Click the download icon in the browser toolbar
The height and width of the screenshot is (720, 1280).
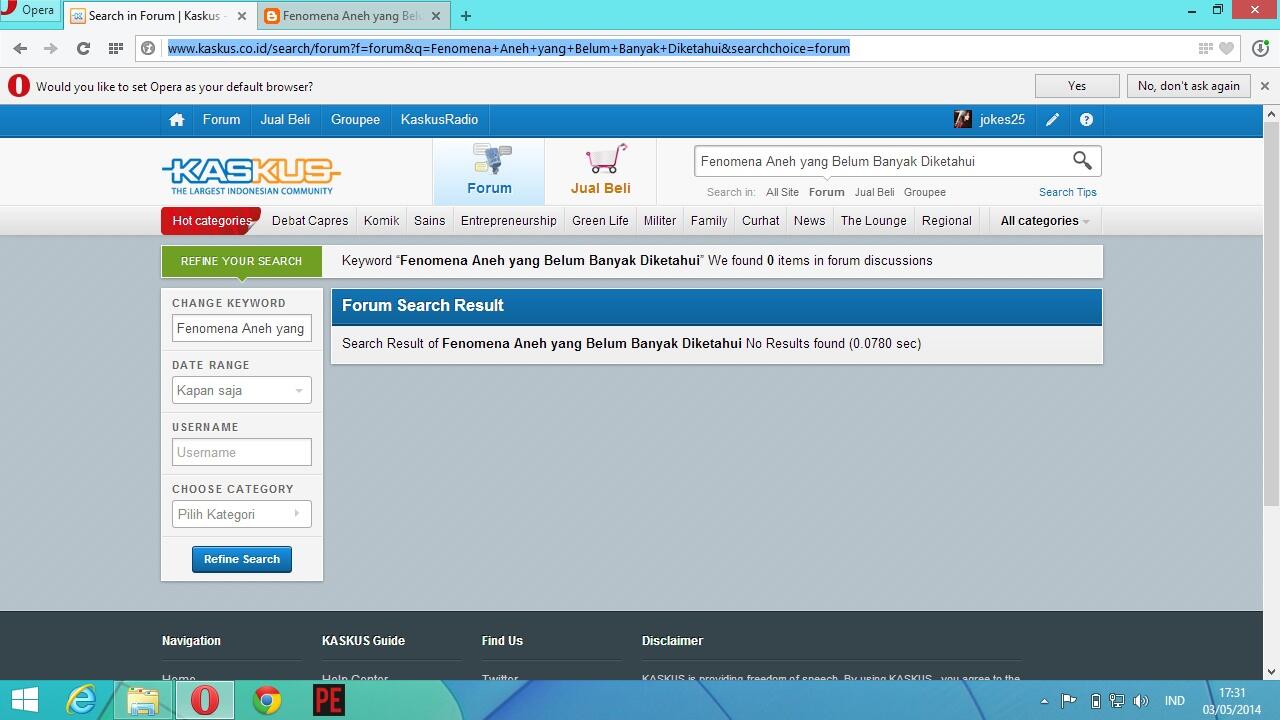(x=1259, y=48)
